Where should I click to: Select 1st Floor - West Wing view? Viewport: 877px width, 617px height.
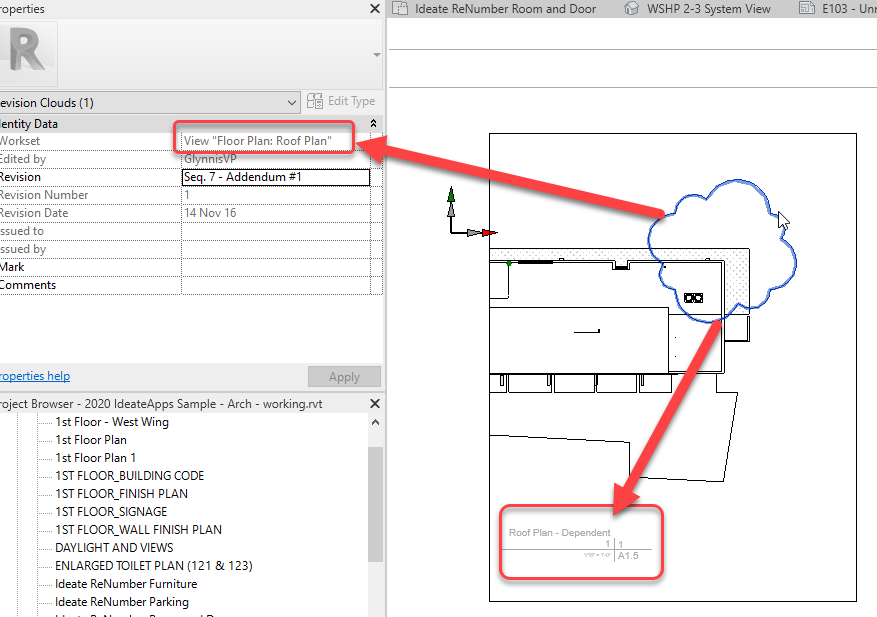112,422
